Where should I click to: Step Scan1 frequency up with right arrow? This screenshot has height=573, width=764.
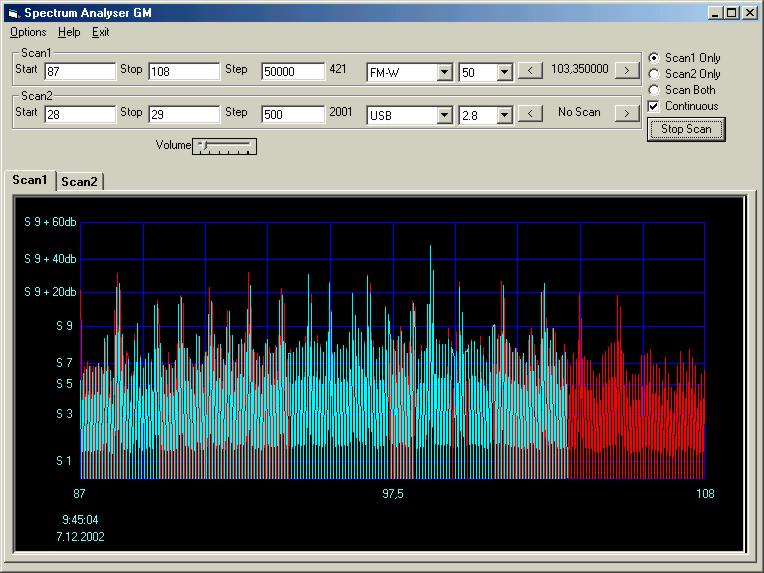point(627,71)
